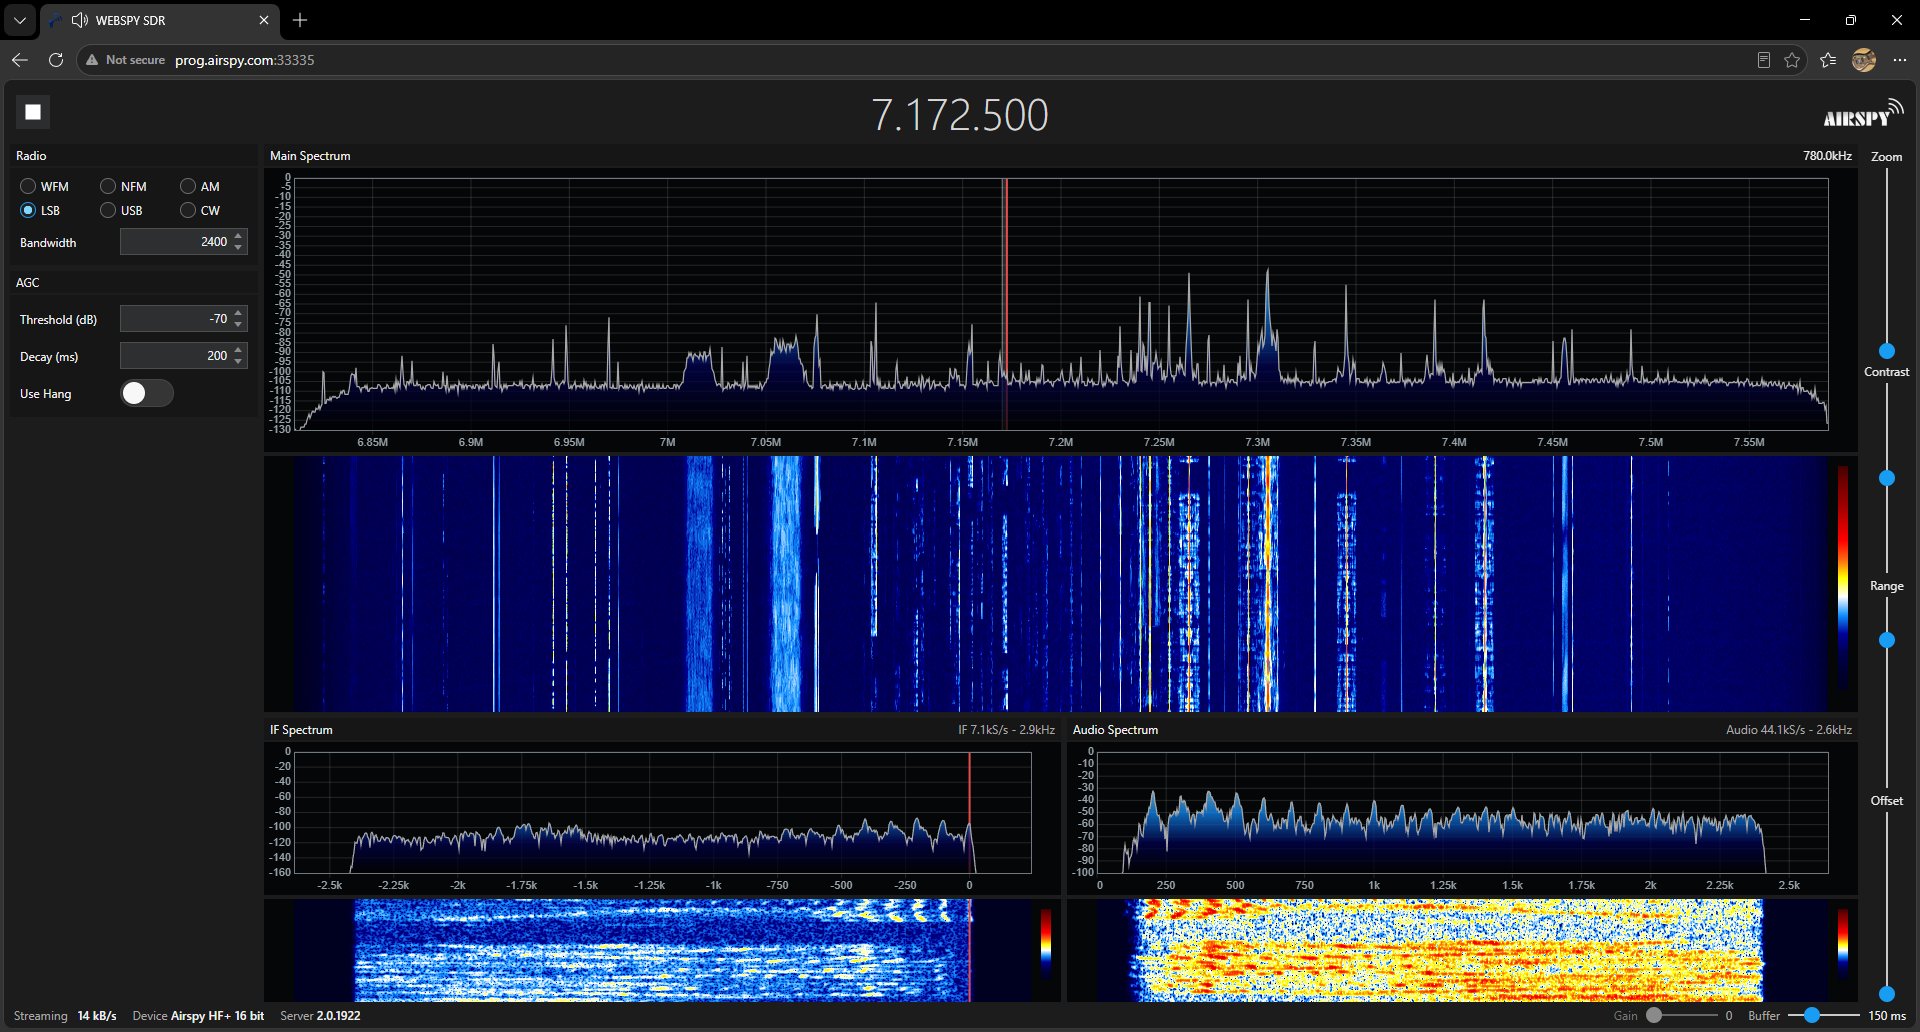Toggle the Use Hang switch
Screen dimensions: 1920x1032
[x=146, y=393]
